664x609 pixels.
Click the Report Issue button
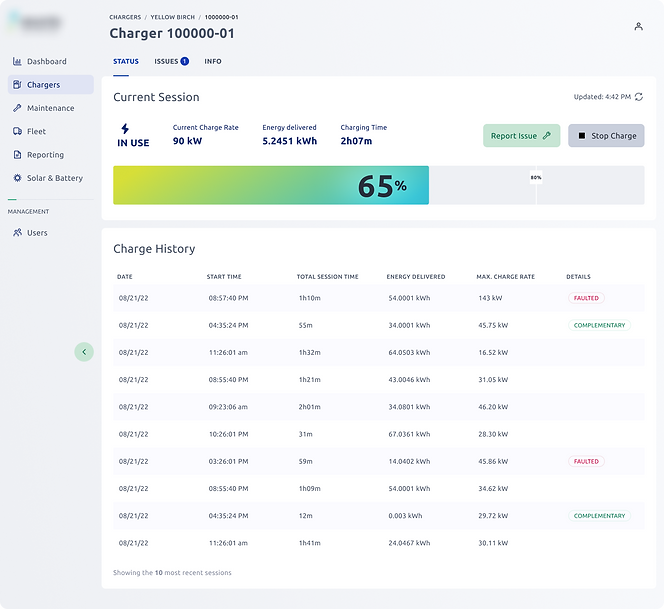[521, 136]
